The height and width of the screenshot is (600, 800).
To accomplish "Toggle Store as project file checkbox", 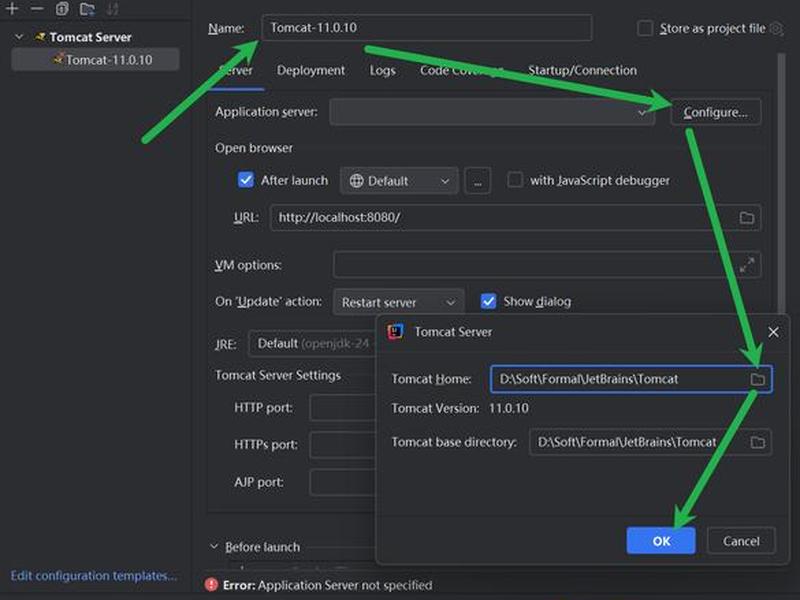I will 645,28.
